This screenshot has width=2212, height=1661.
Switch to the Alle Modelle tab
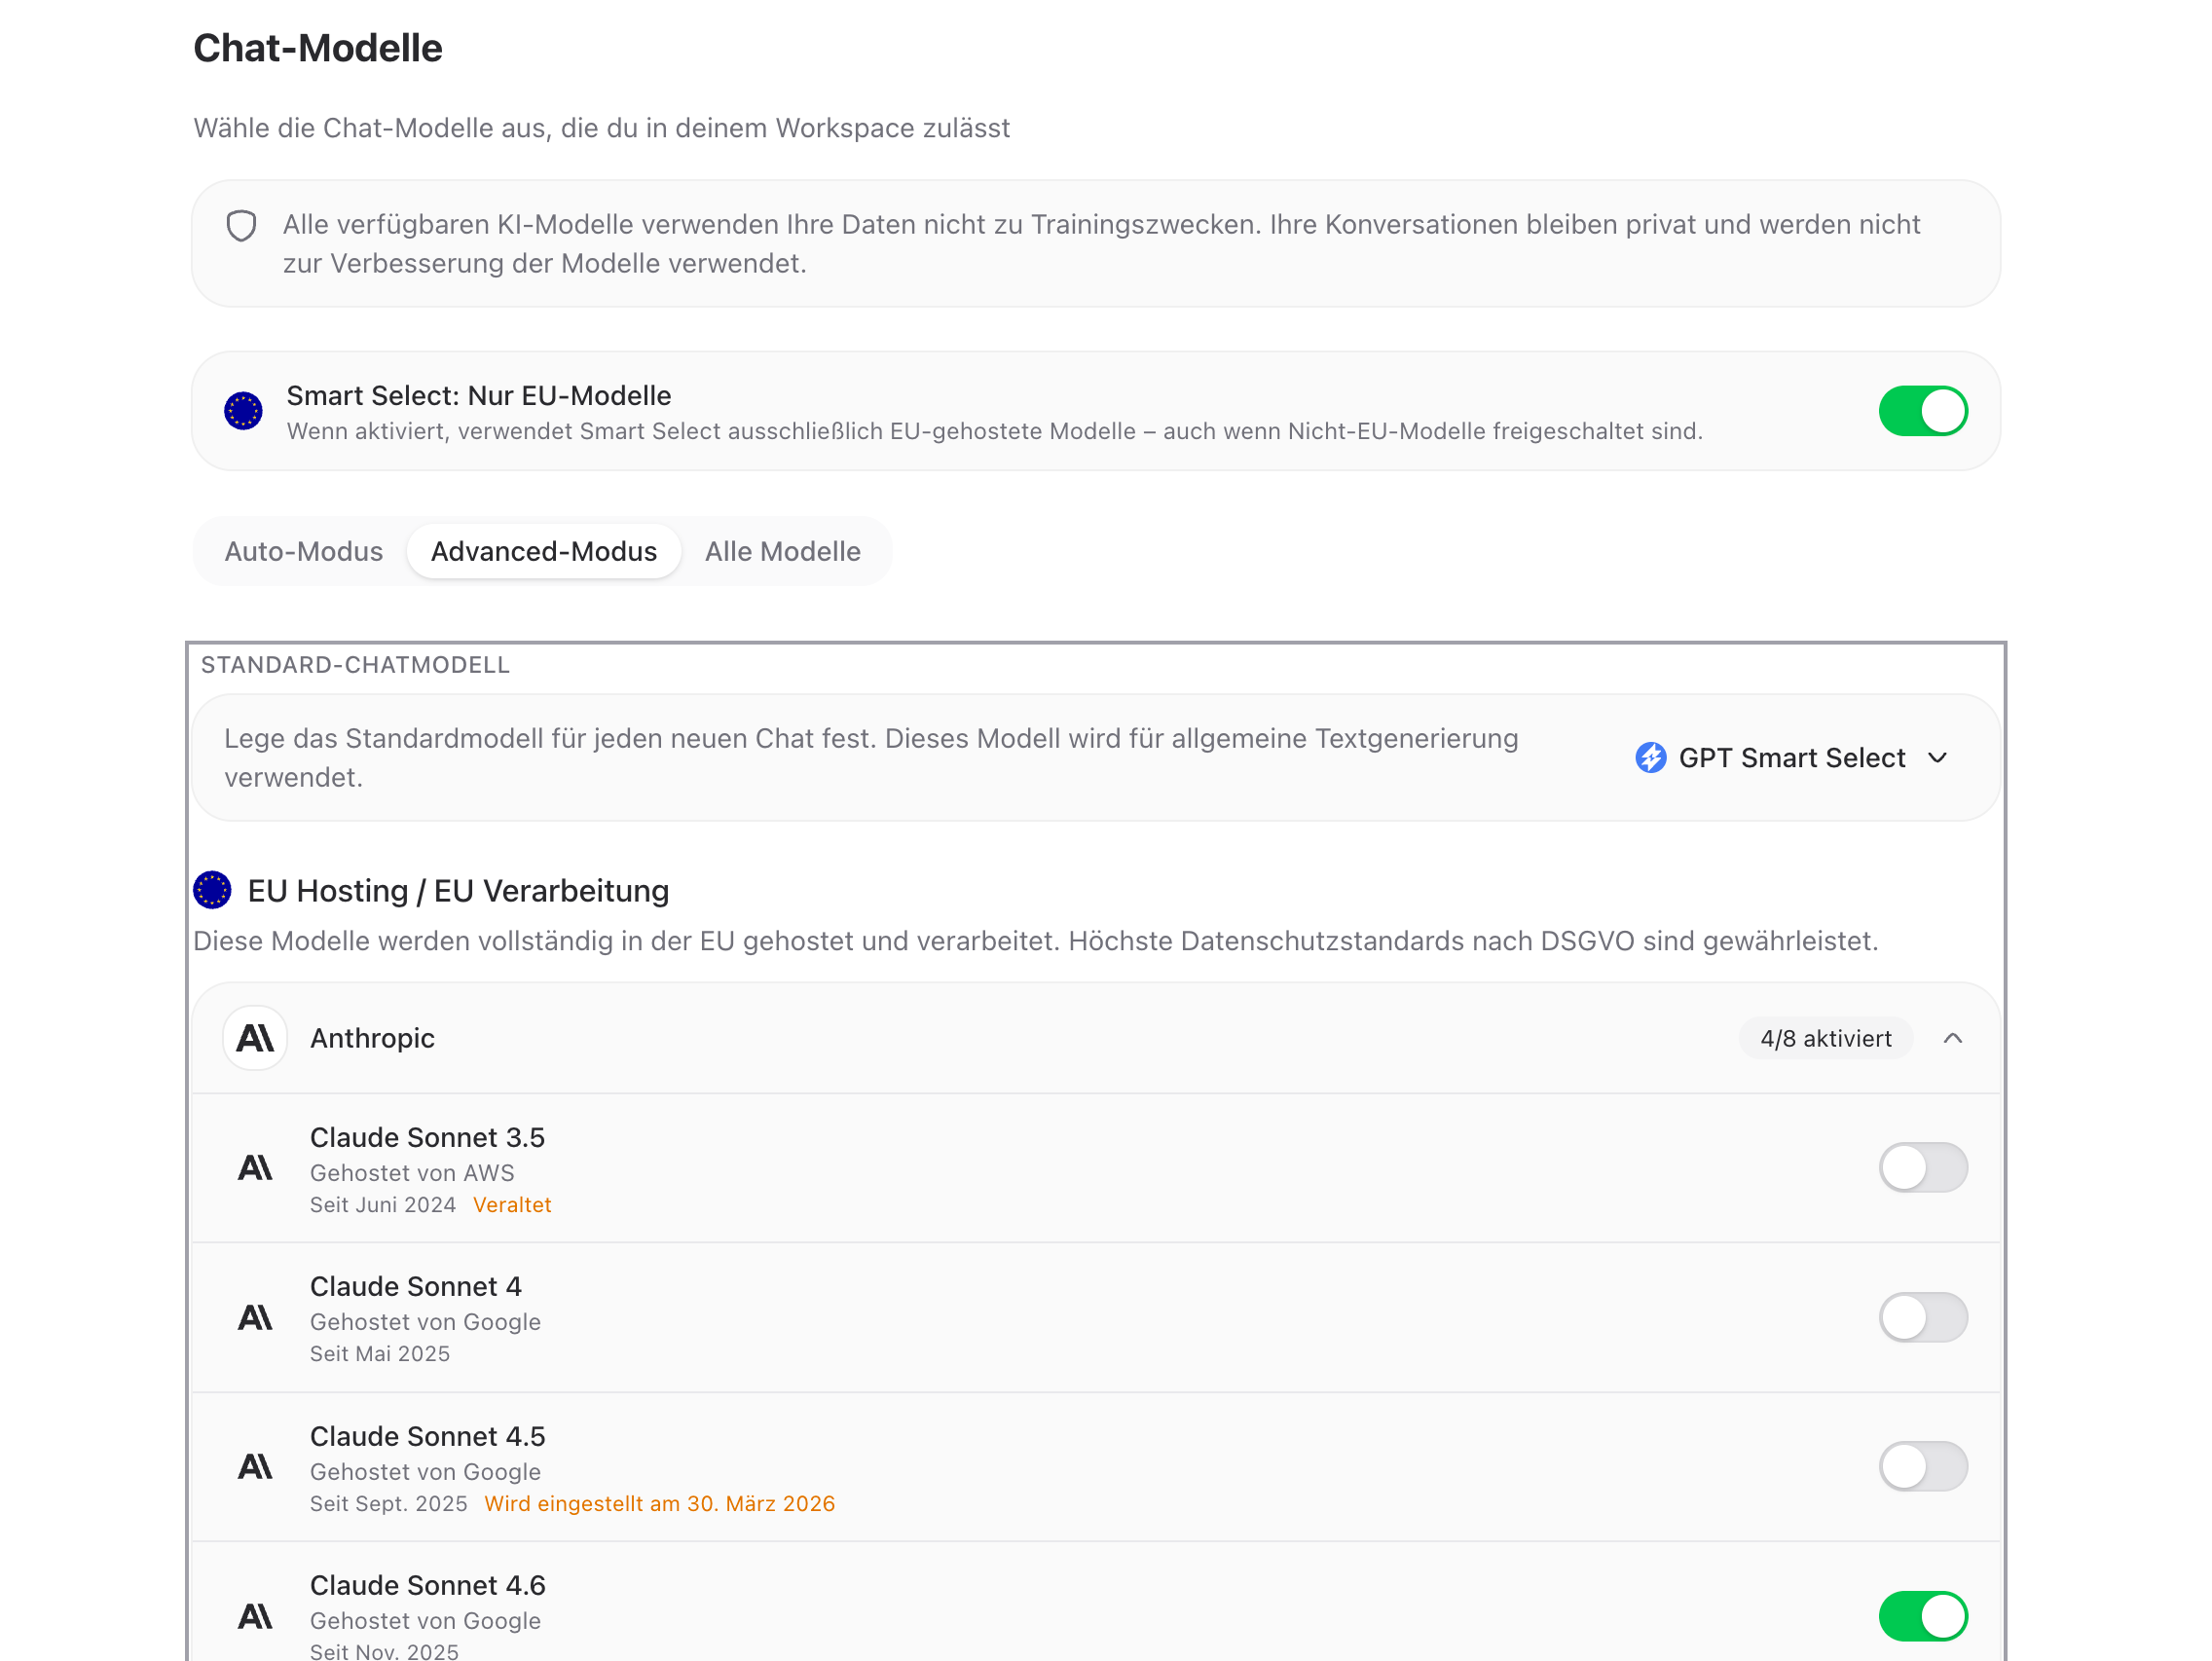pyautogui.click(x=782, y=551)
